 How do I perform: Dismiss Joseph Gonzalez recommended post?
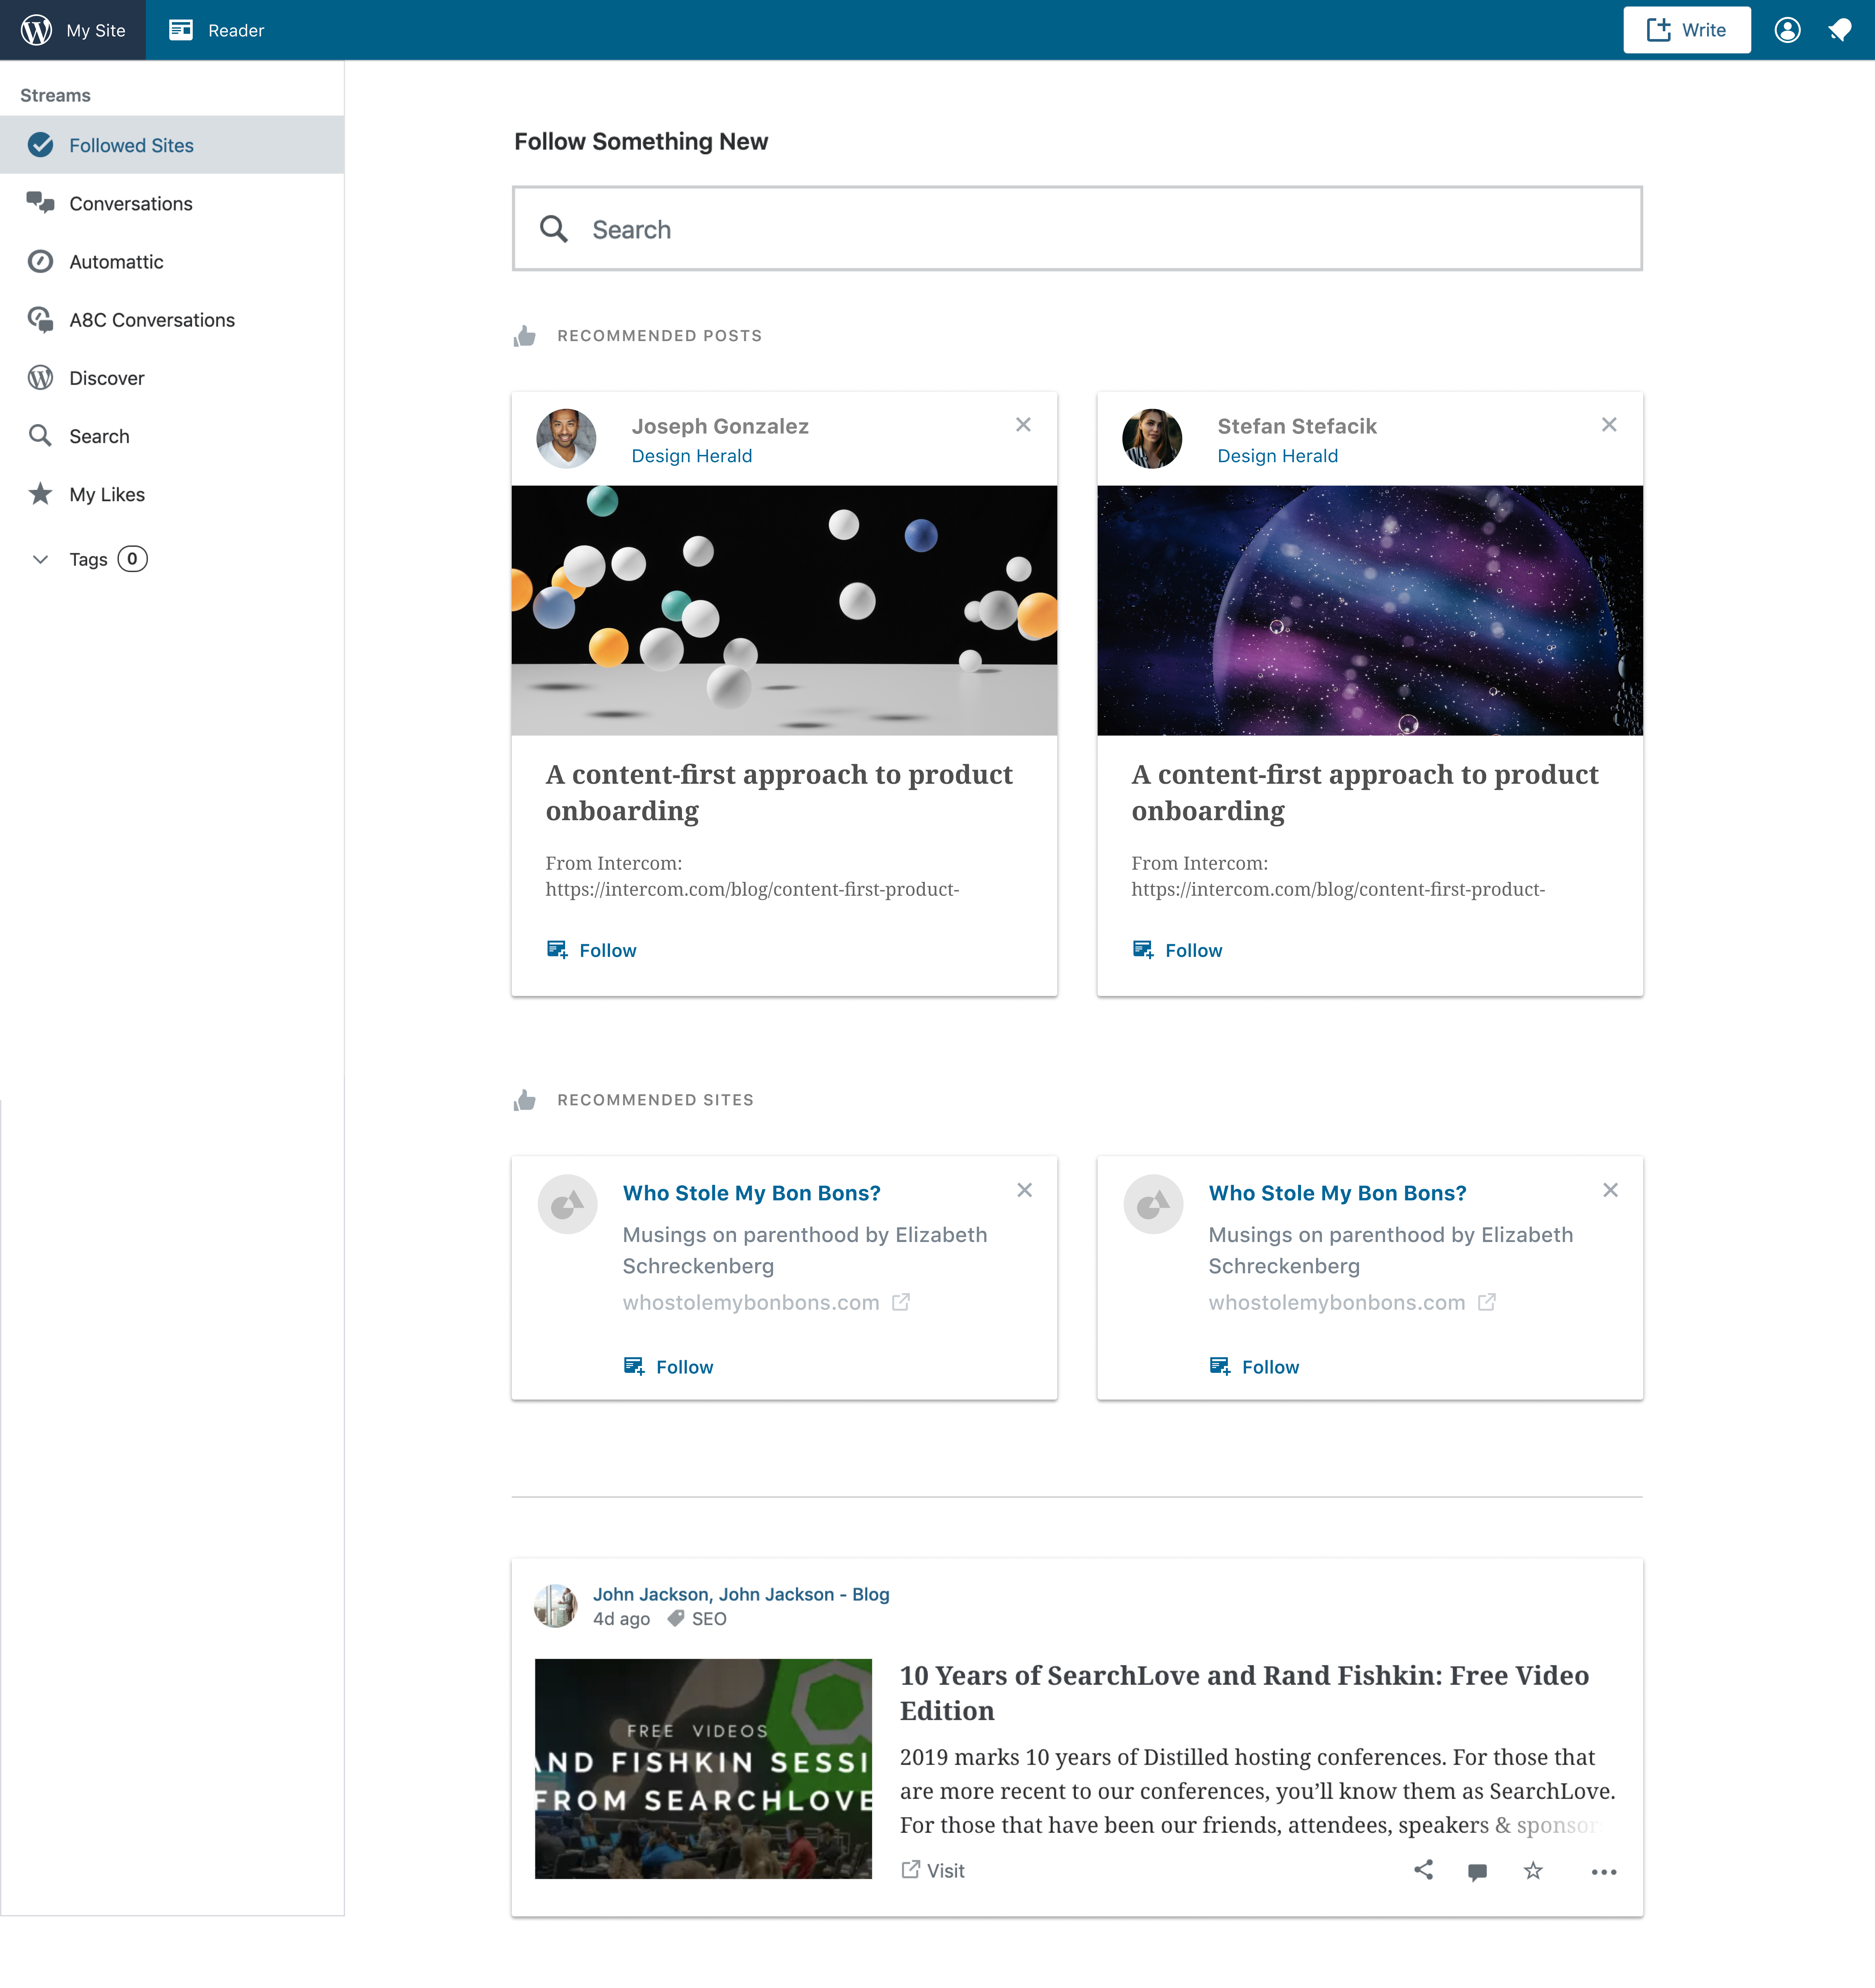1023,425
